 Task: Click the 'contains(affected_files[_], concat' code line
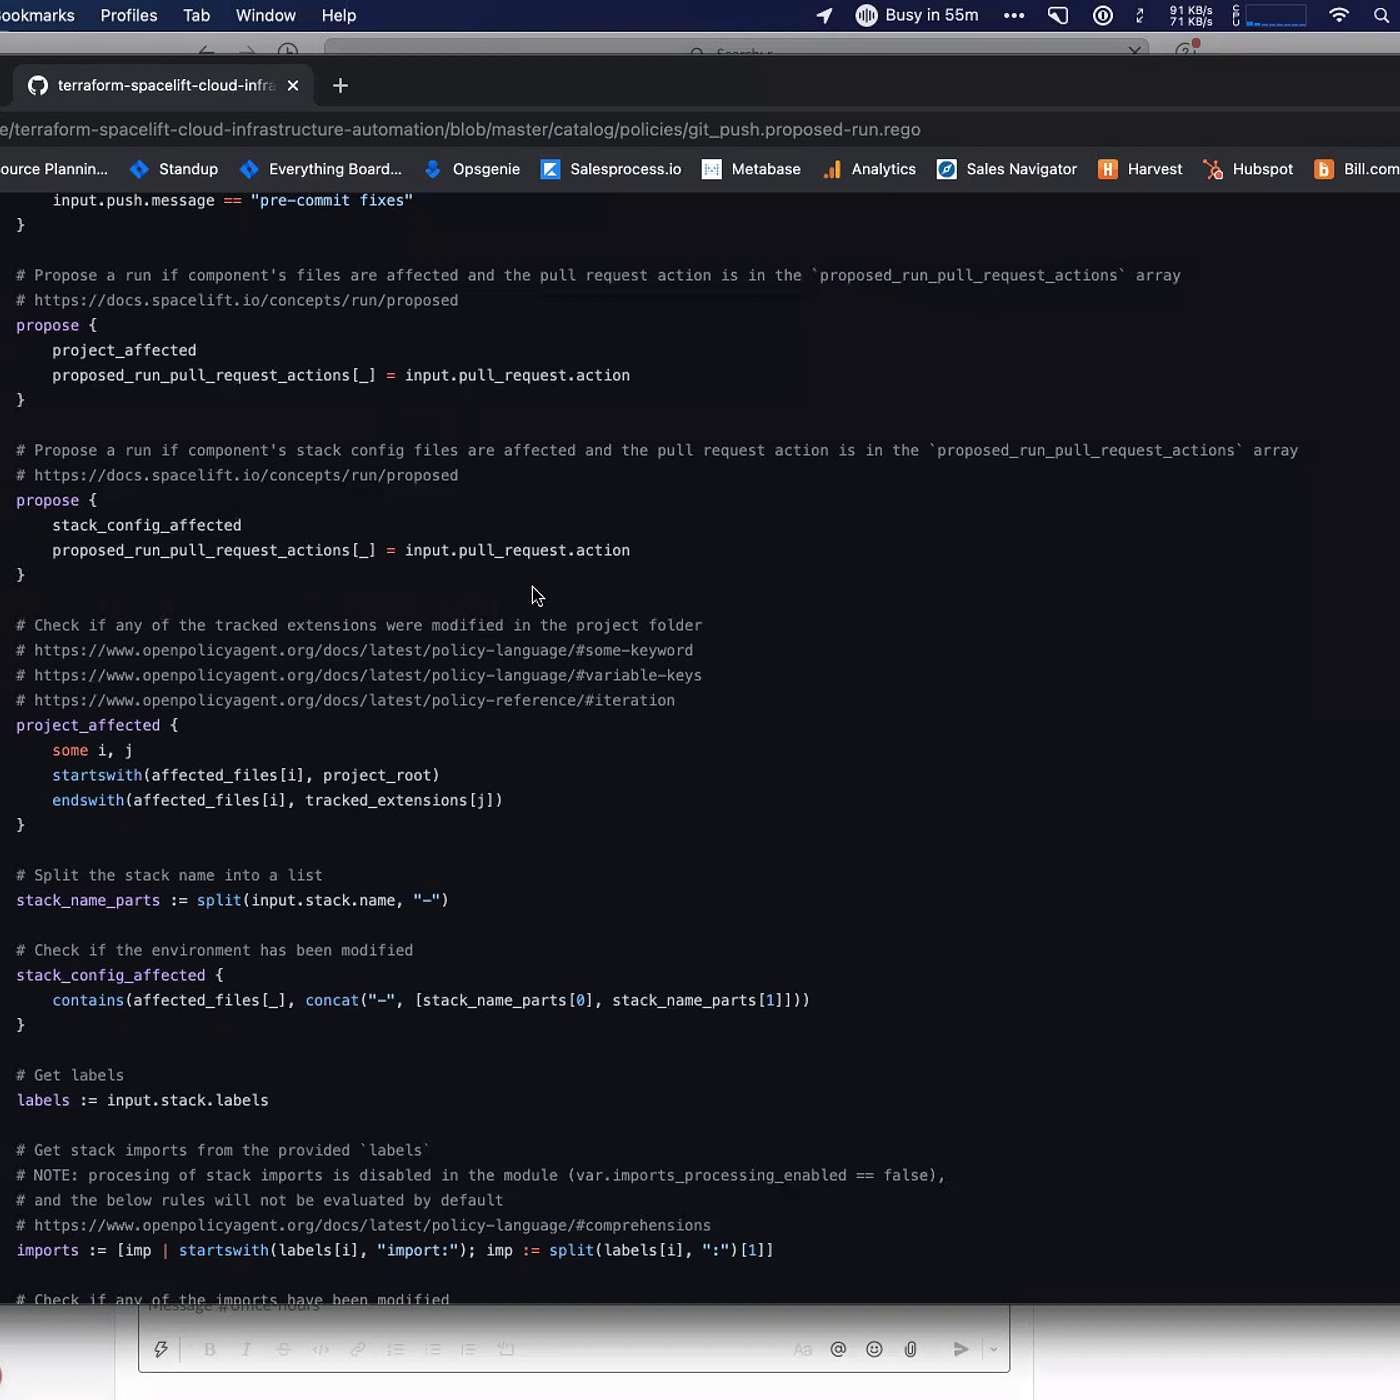click(431, 1000)
